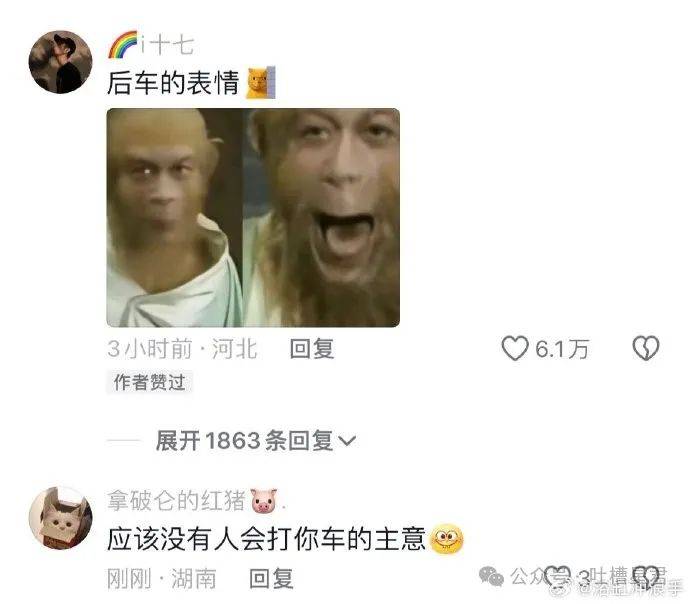The height and width of the screenshot is (604, 690).
Task: Open 拿破仑的红猪's cat avatar
Action: tap(60, 518)
